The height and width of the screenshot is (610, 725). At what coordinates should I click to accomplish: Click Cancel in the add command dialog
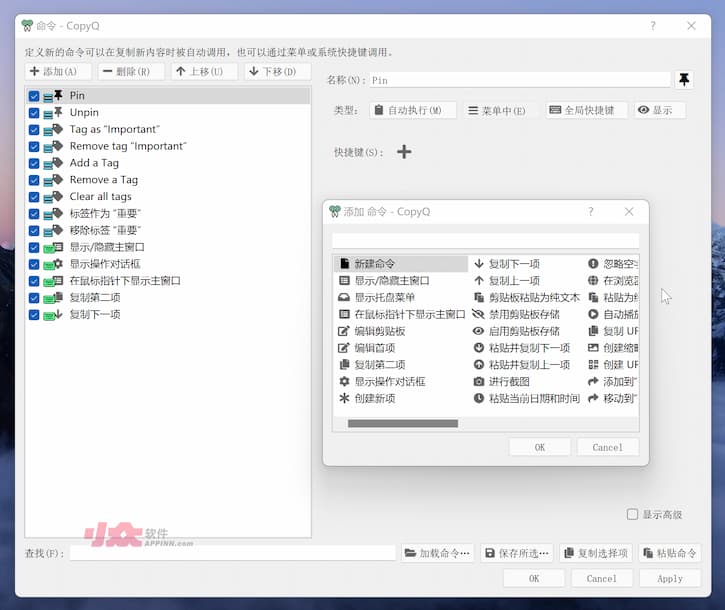pos(608,447)
